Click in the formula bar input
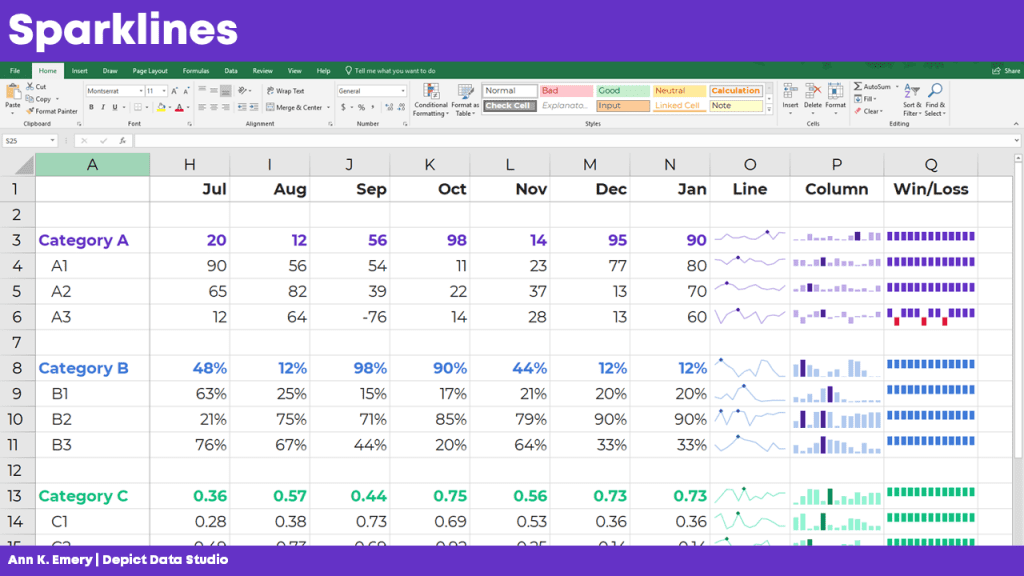 [x=575, y=140]
